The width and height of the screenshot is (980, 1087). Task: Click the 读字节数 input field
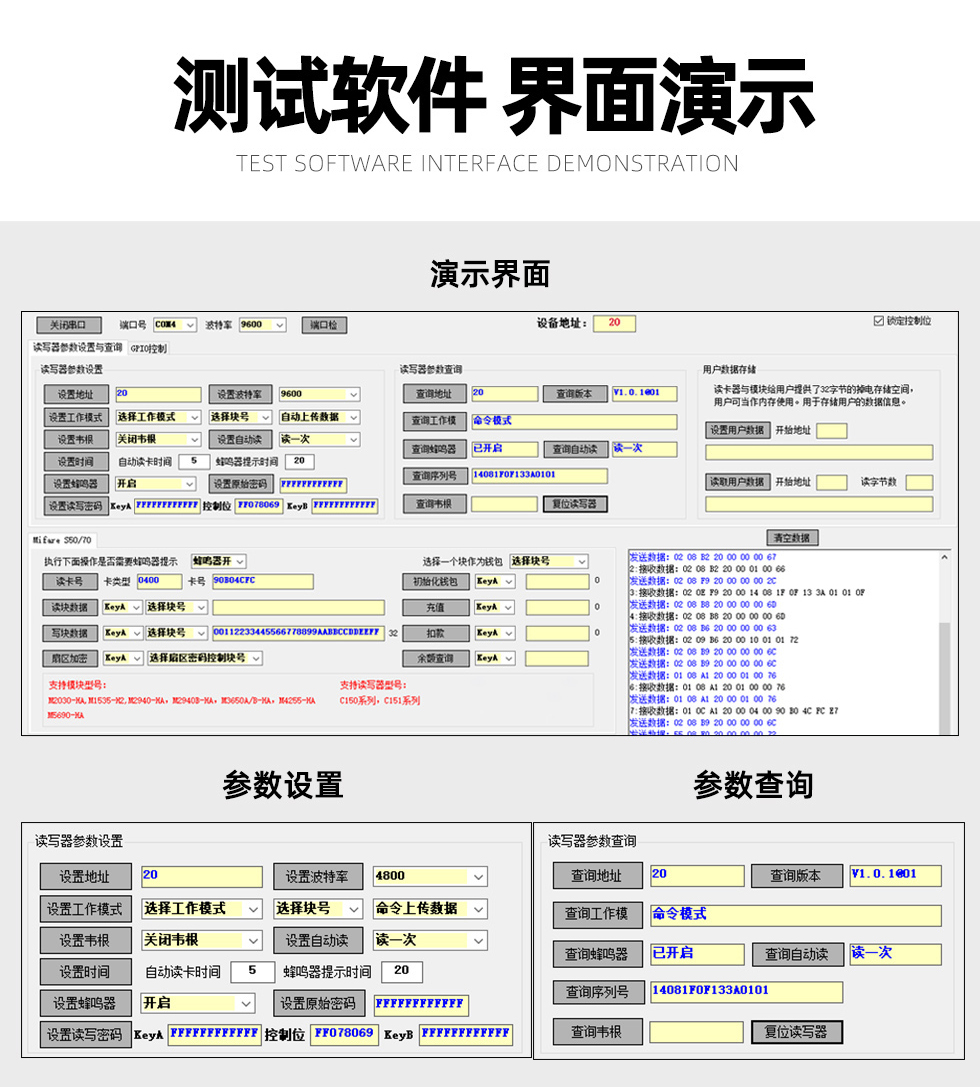(x=920, y=482)
